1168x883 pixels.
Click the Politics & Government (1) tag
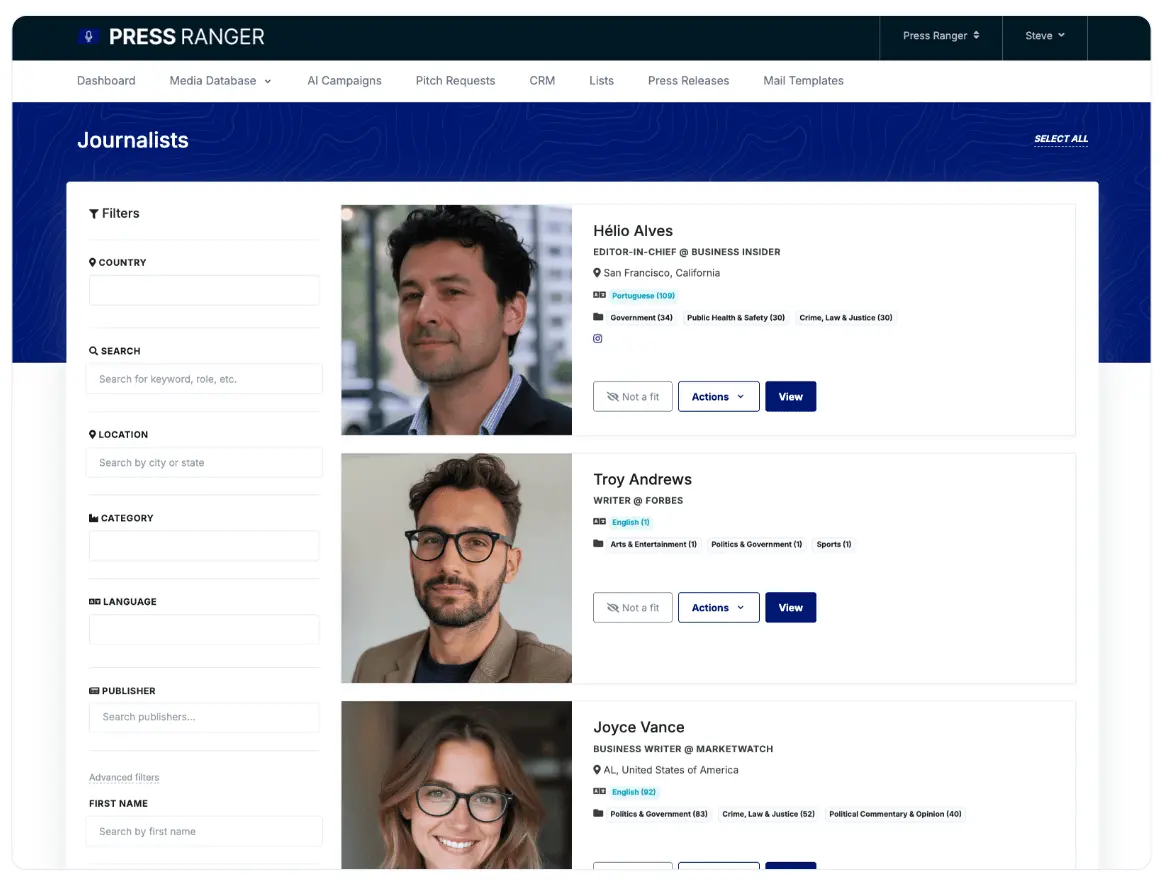pos(756,544)
